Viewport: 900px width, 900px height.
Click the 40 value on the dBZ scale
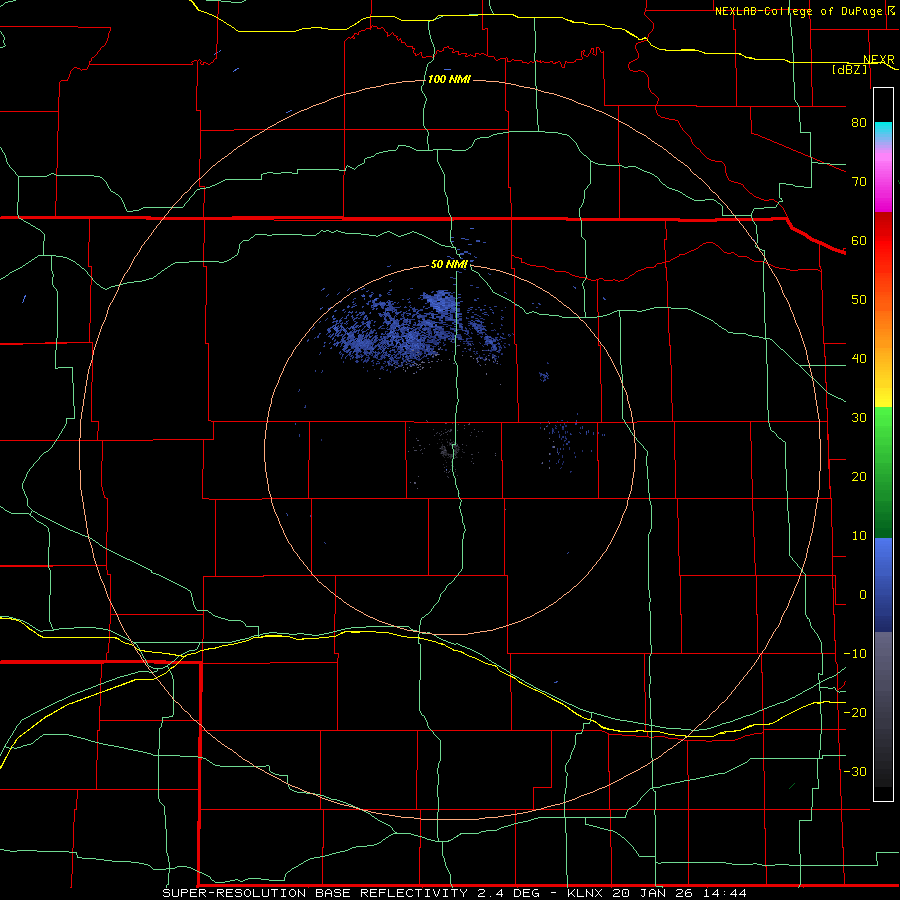859,359
